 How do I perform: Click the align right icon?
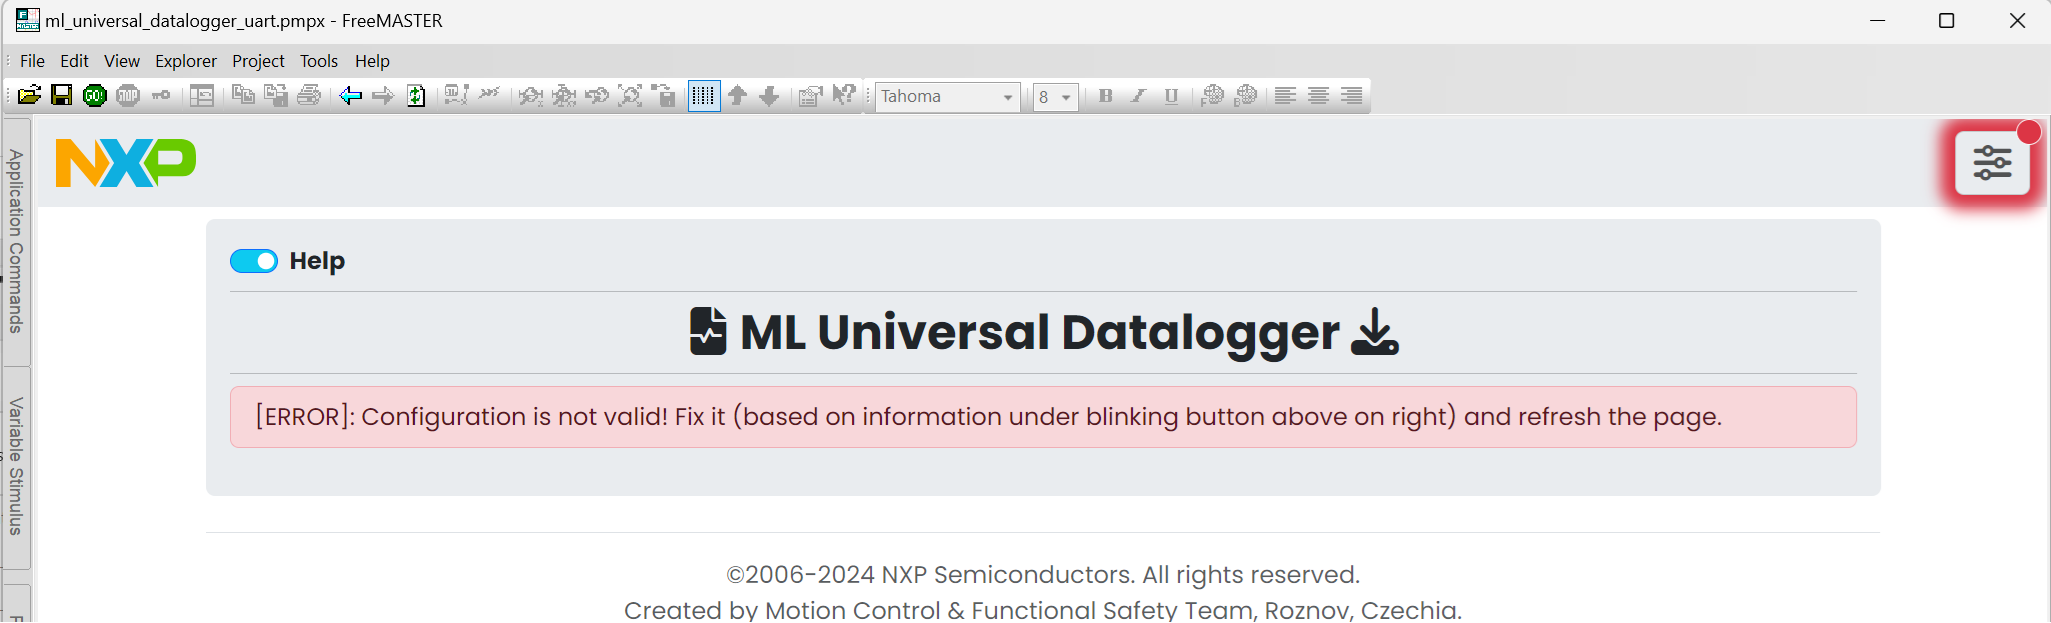click(x=1352, y=96)
